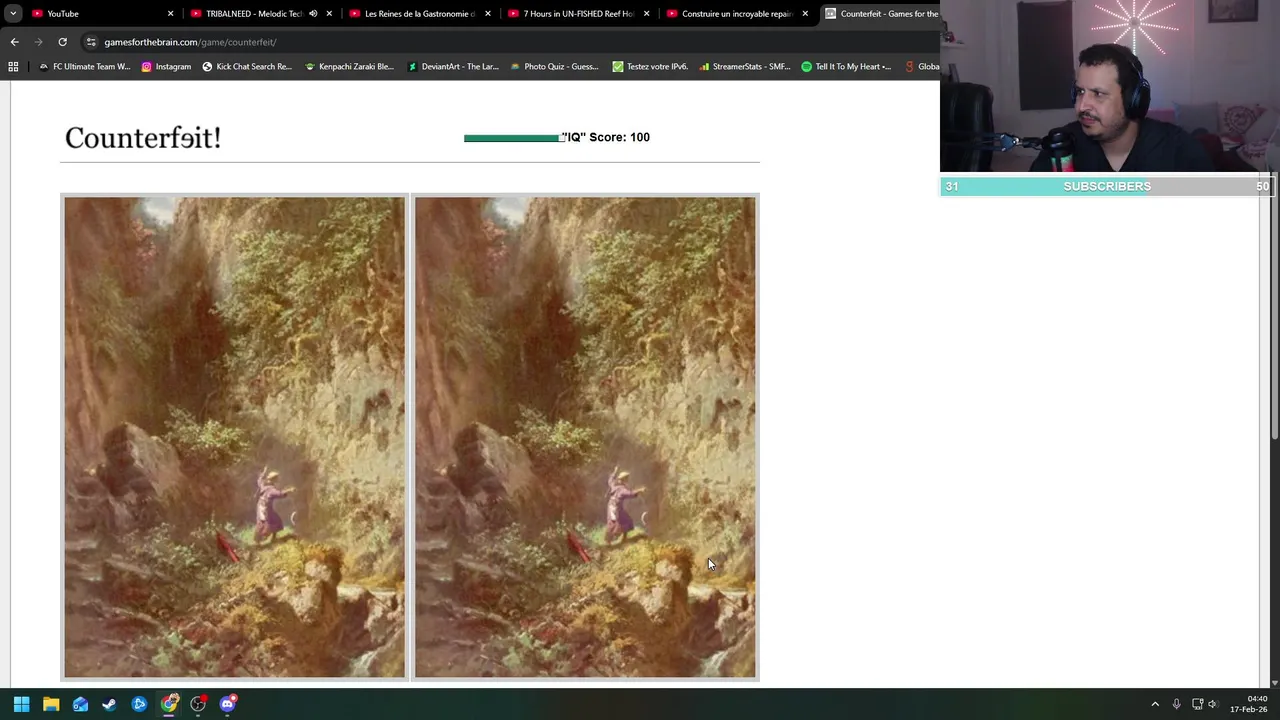Click the streamer webcam overlay
The height and width of the screenshot is (720, 1280).
(1110, 88)
